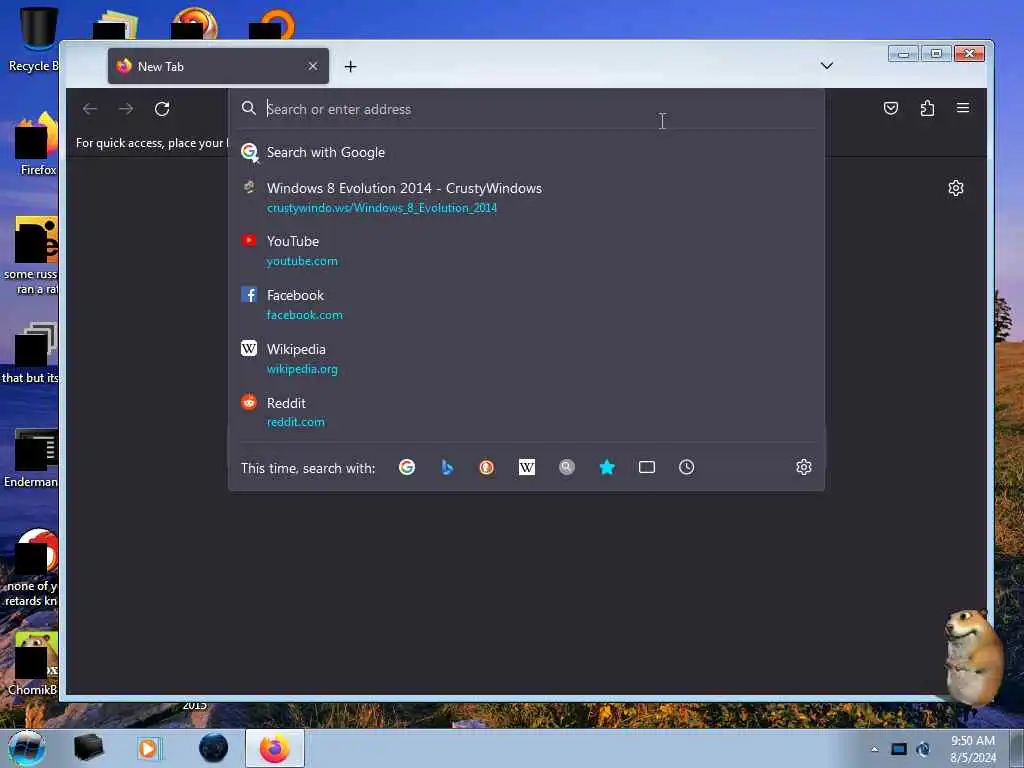Open Firefox hamburger application menu
The image size is (1024, 768).
tap(963, 108)
